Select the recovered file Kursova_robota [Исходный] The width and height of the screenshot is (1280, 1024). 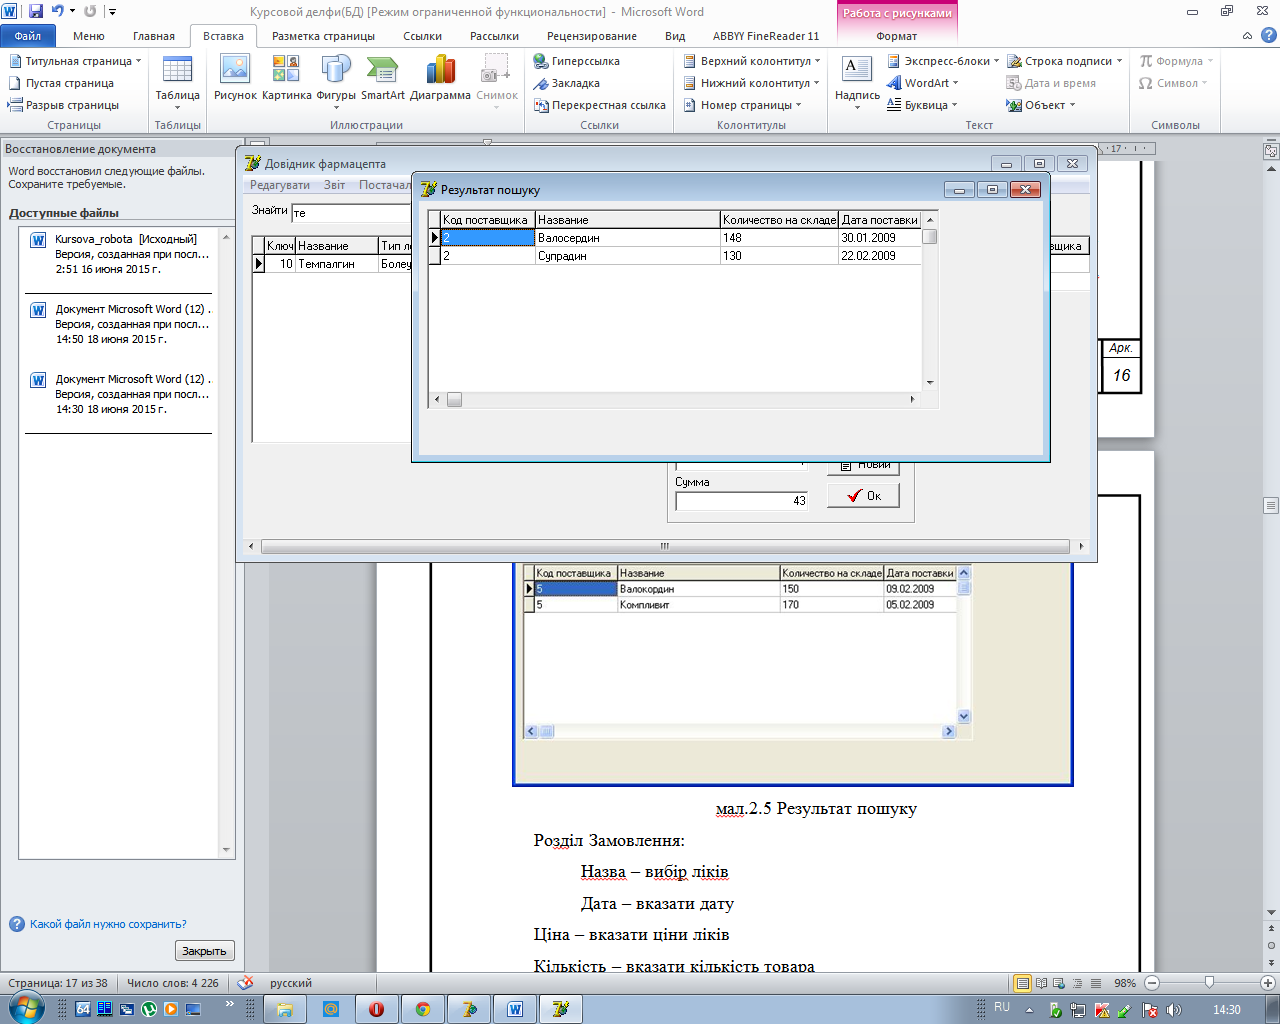(x=121, y=254)
